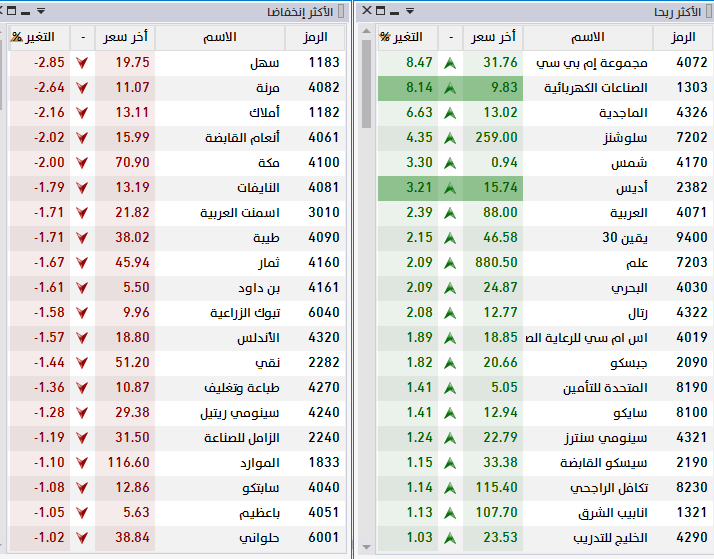Click the green up arrow for جبسكو
The height and width of the screenshot is (559, 714).
click(450, 363)
